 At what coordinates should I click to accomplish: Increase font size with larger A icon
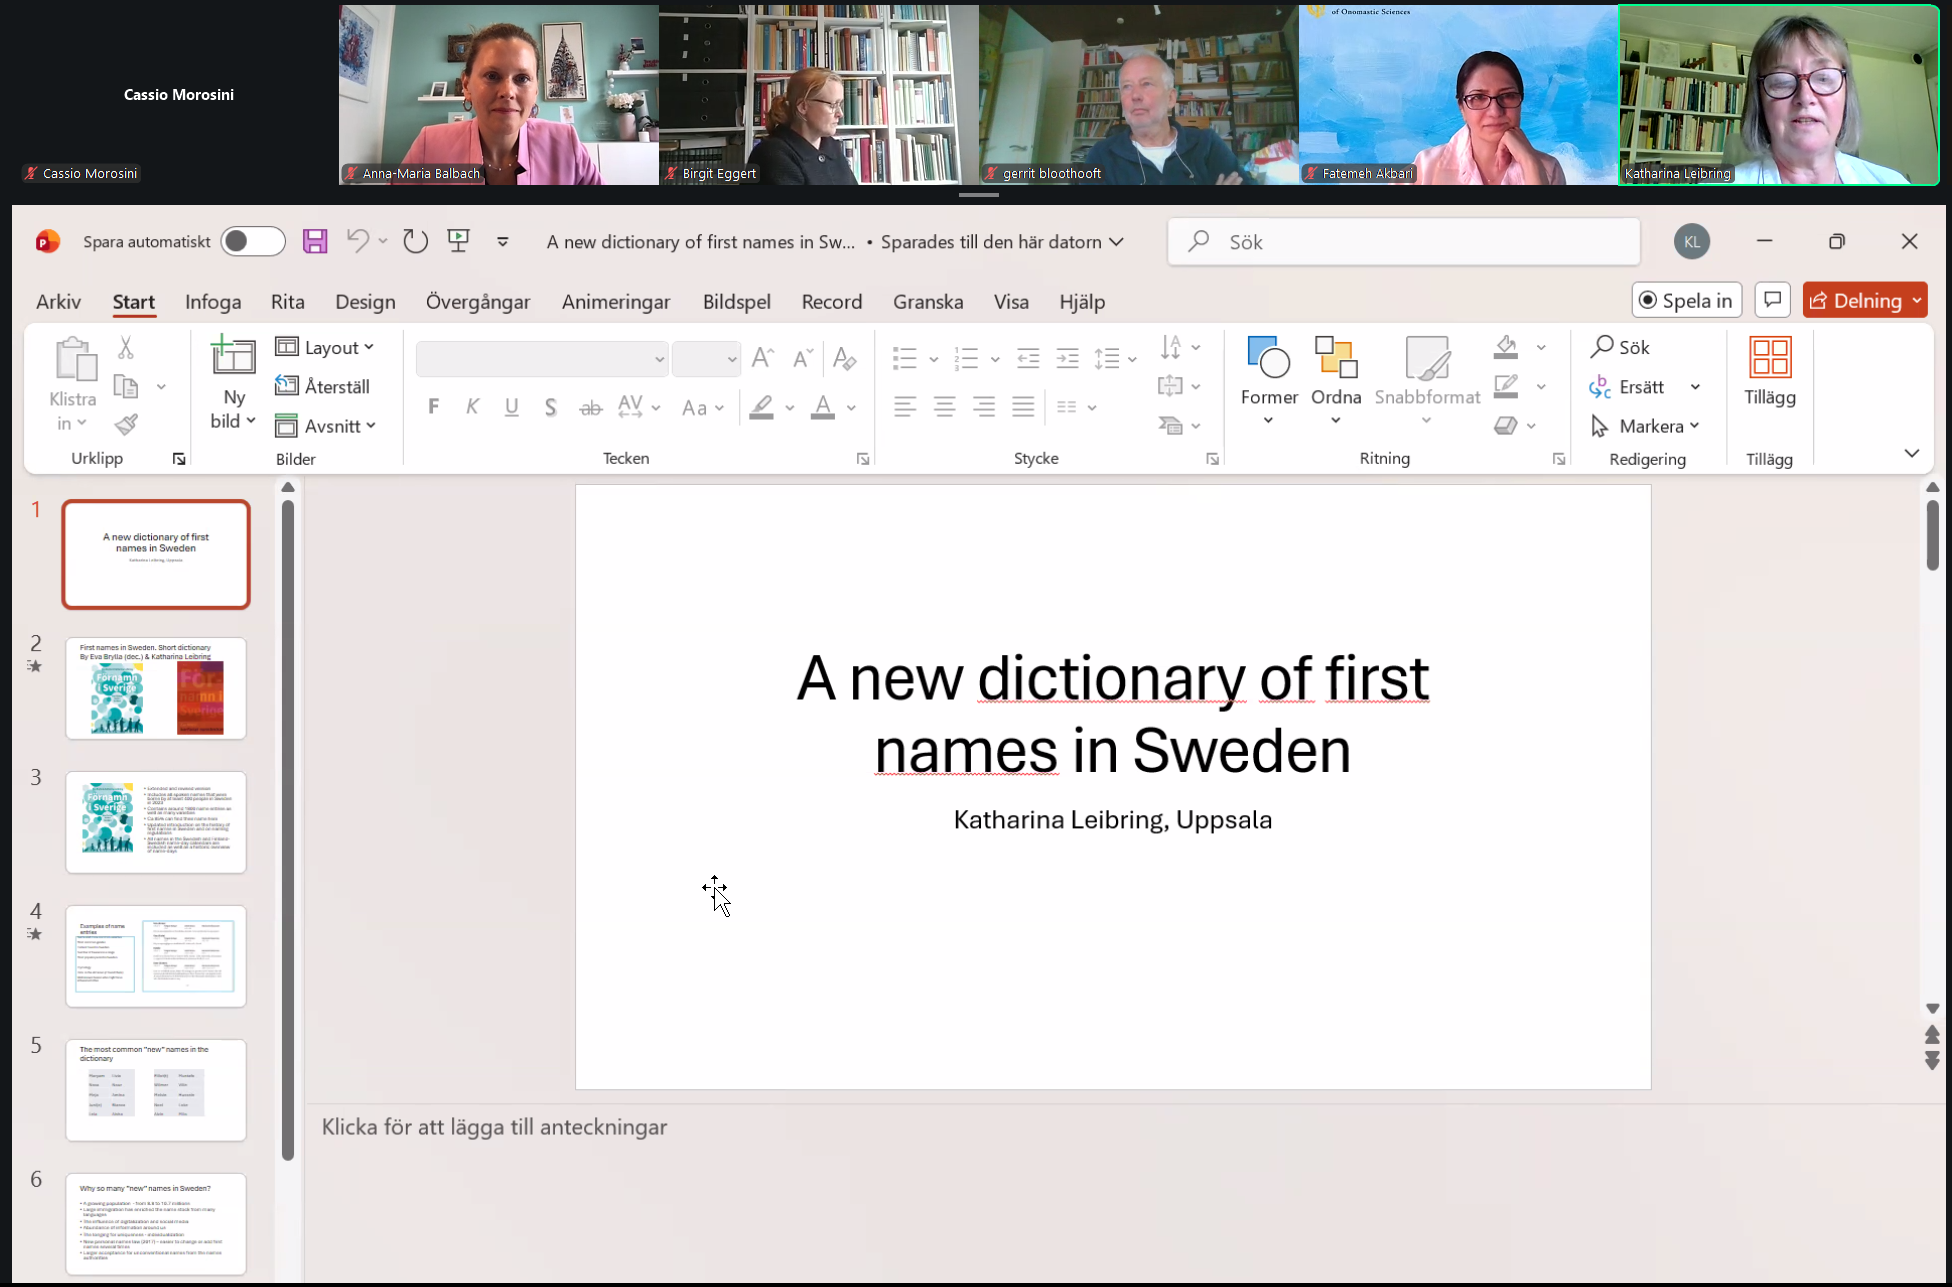pos(763,358)
